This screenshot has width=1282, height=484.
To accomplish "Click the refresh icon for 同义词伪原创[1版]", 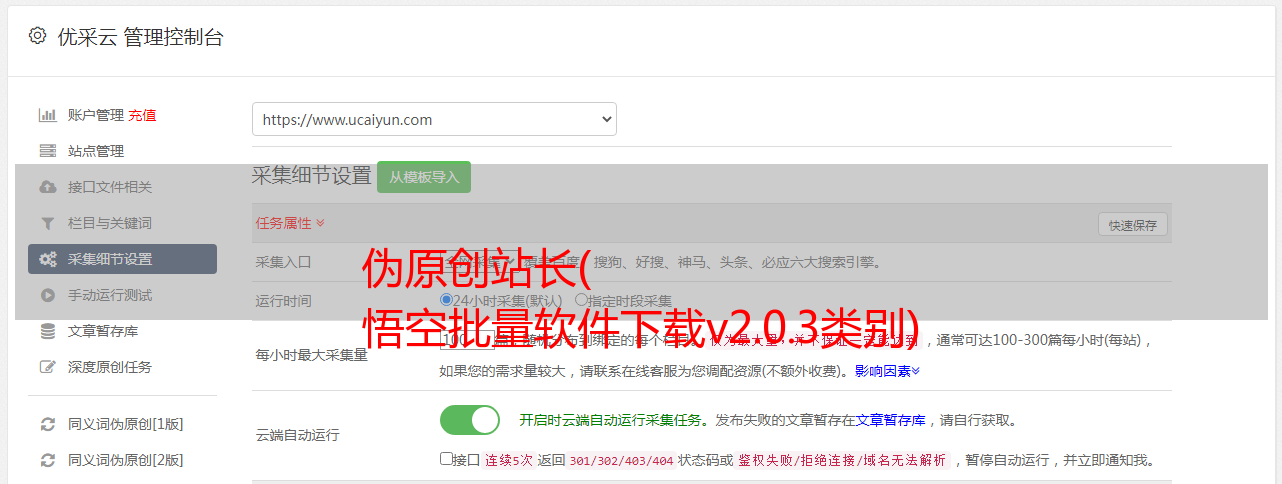I will 47,424.
